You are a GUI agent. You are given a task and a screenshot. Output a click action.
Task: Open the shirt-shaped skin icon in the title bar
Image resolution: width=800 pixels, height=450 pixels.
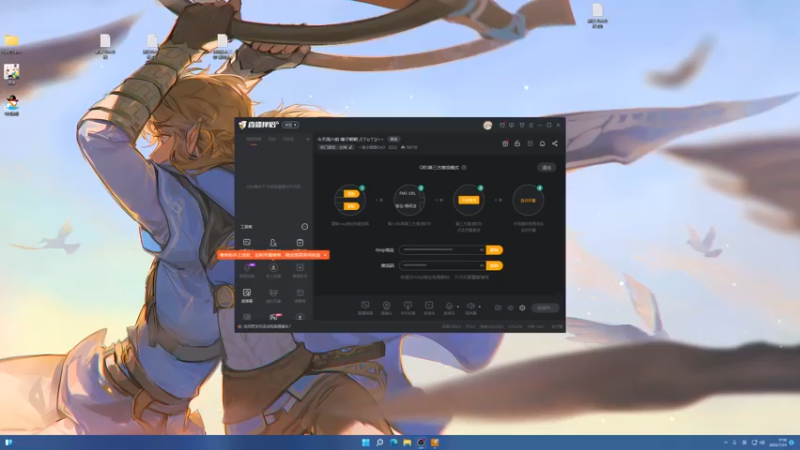pyautogui.click(x=521, y=125)
